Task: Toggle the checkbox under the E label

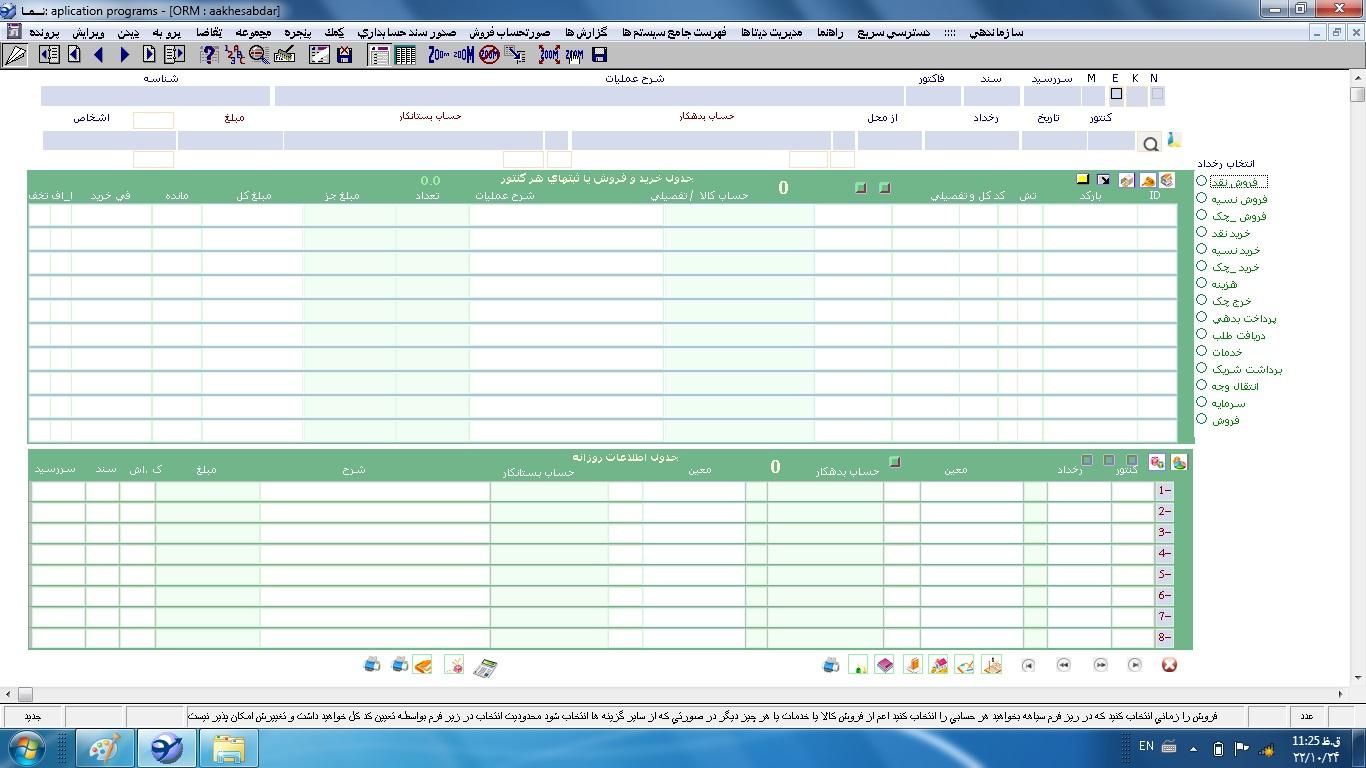Action: click(1116, 94)
